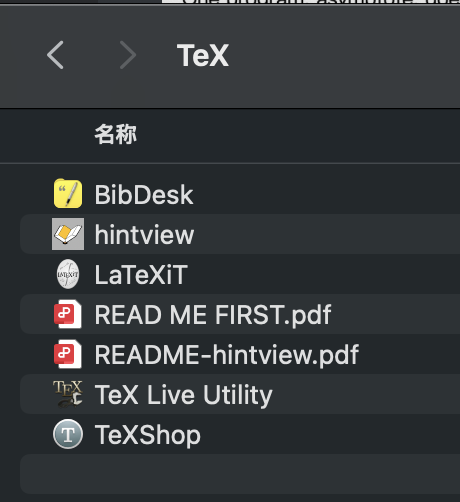Select the TeXShop name label
This screenshot has height=502, width=460.
[148, 435]
